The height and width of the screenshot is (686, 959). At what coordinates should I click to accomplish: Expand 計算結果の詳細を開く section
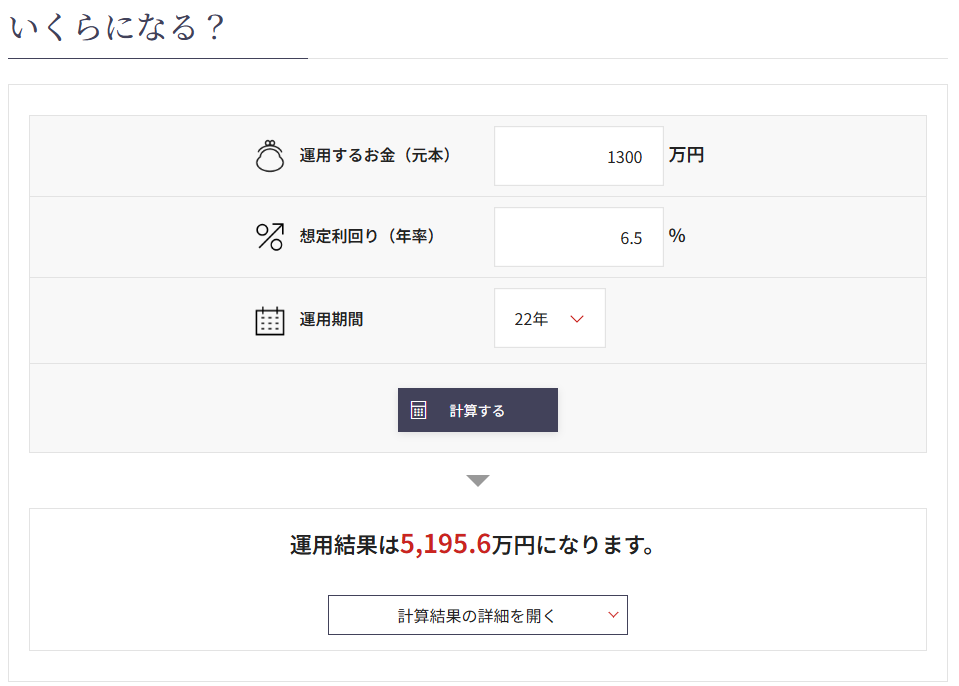[477, 615]
